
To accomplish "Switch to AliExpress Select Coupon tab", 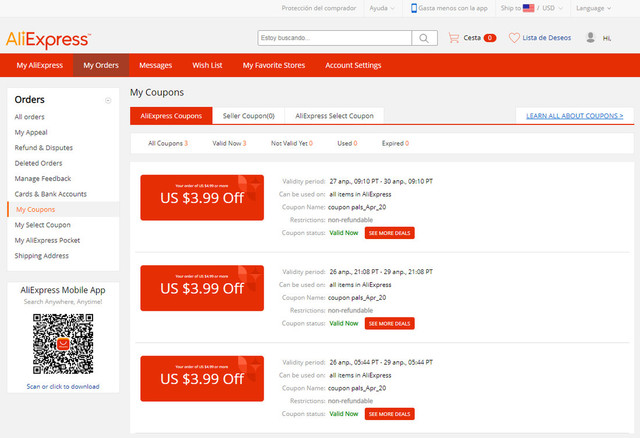I will [x=334, y=116].
